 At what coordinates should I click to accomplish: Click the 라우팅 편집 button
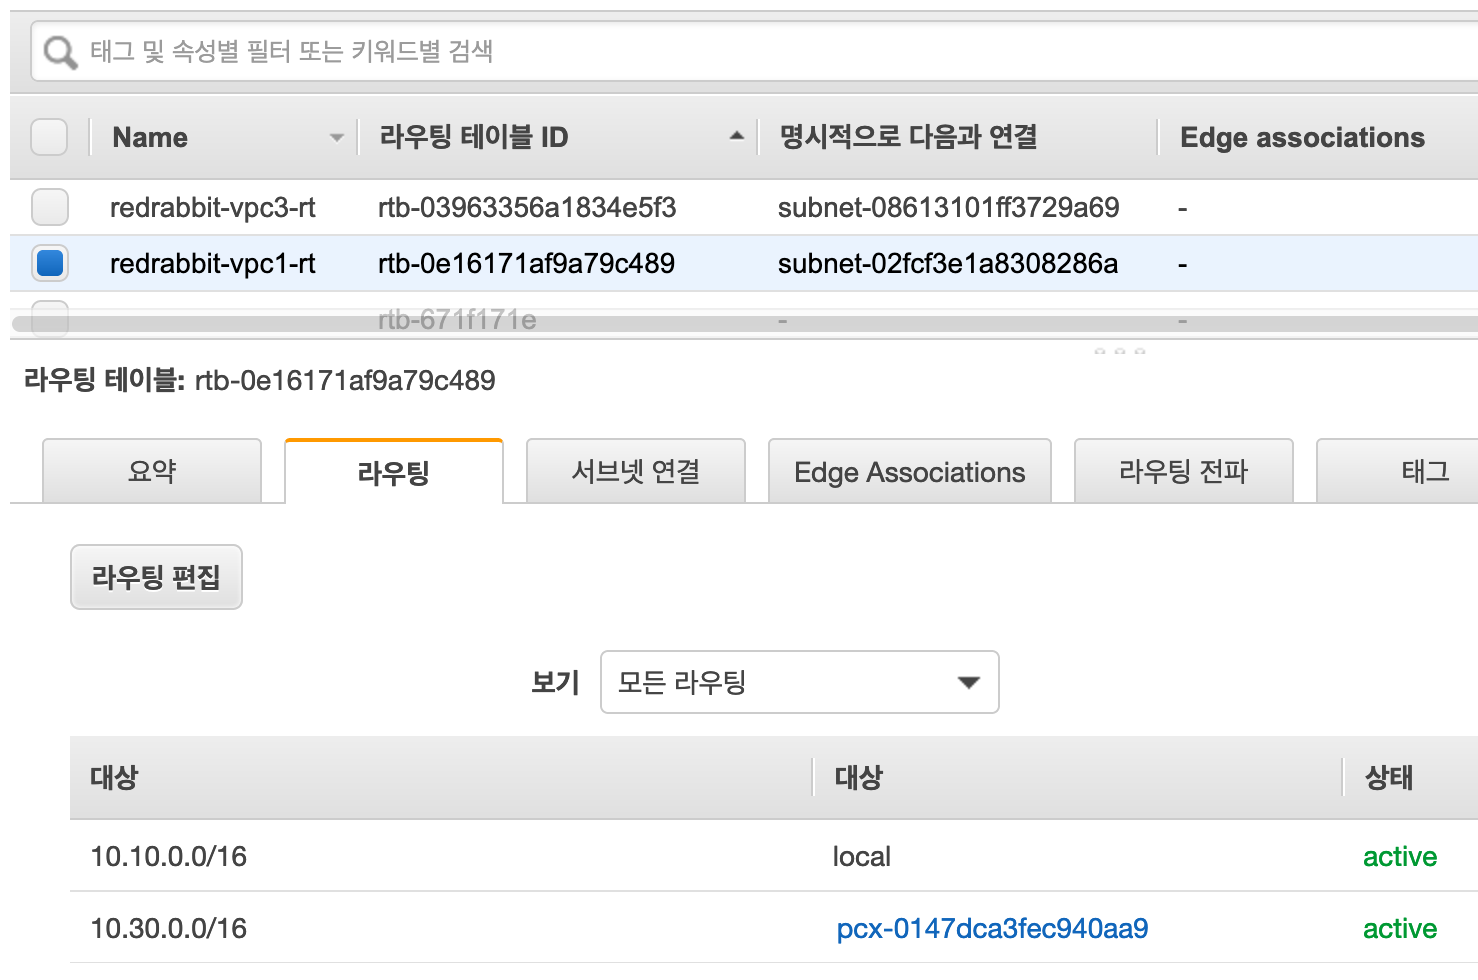coord(156,577)
